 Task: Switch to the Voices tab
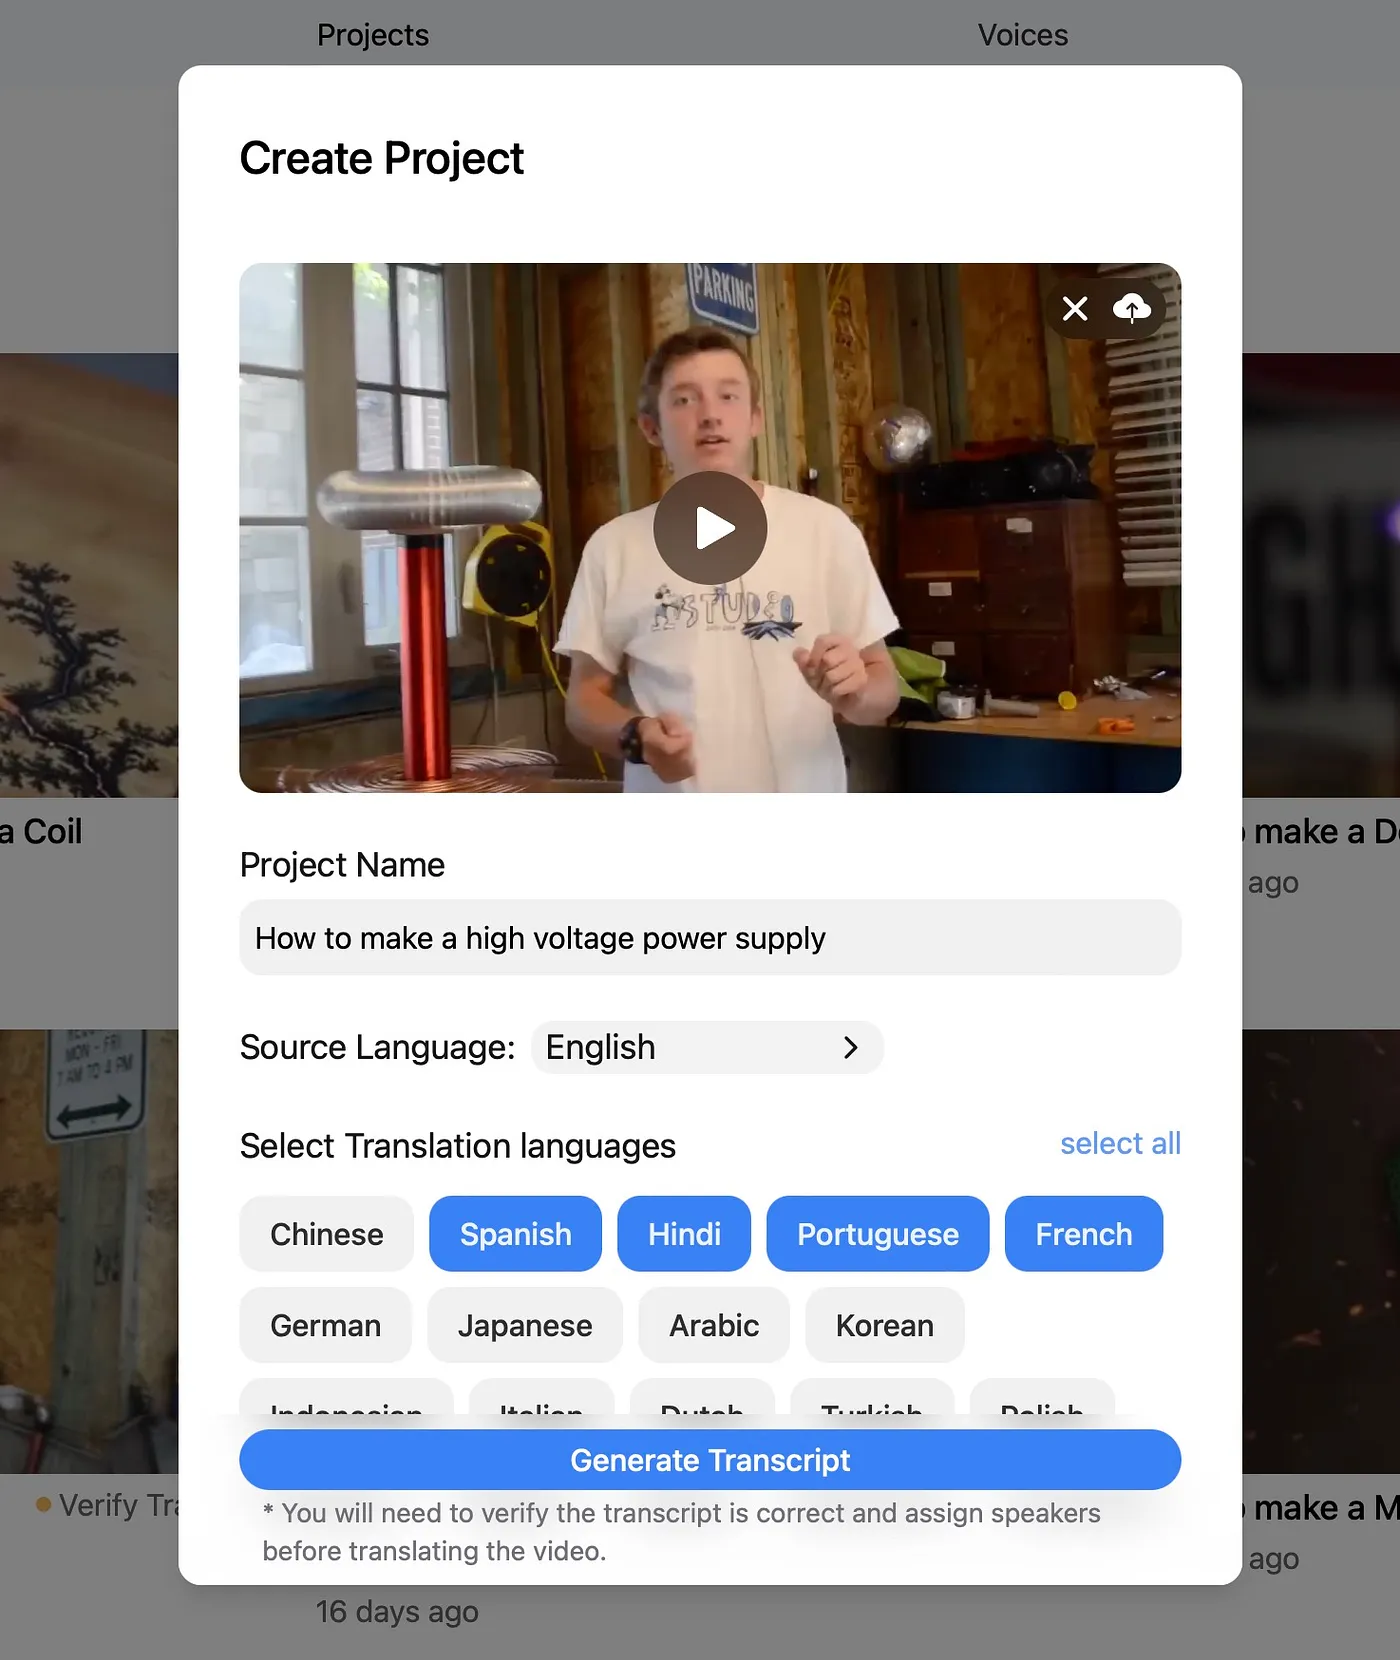coord(1023,35)
